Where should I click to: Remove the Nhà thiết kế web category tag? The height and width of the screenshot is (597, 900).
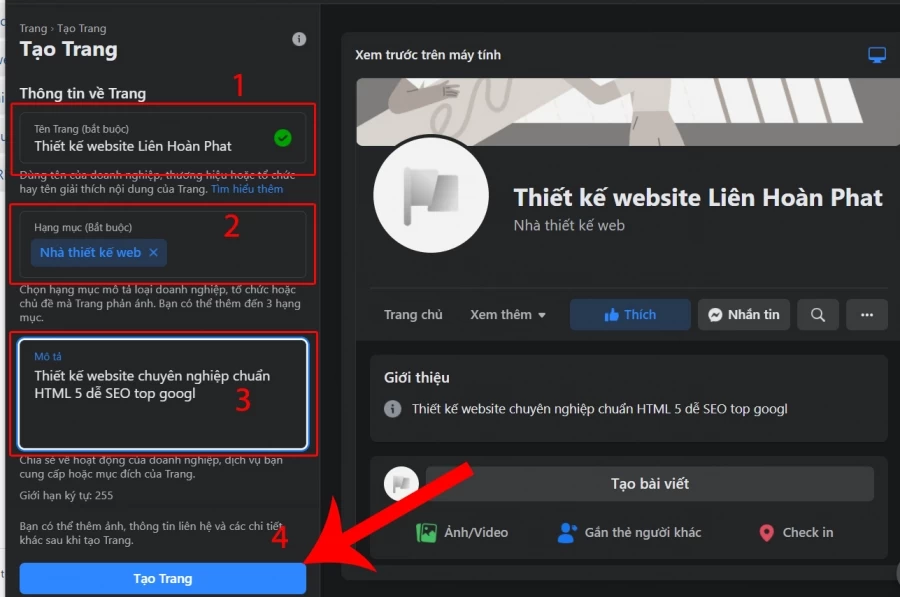[153, 253]
